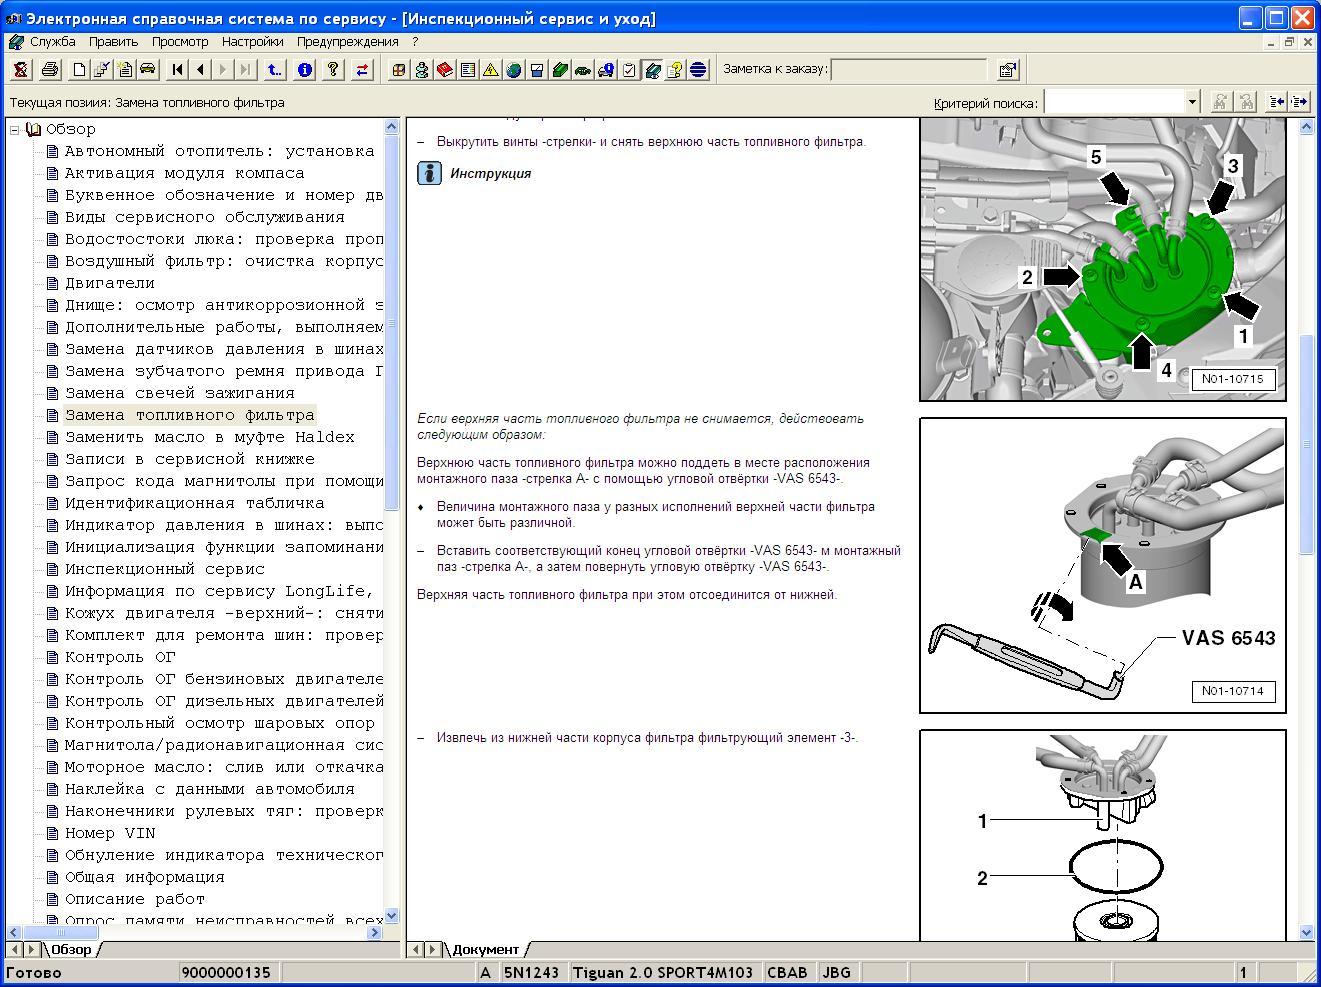Click the globe icon in the toolbar
Screen dimensions: 1321x987
(513, 70)
